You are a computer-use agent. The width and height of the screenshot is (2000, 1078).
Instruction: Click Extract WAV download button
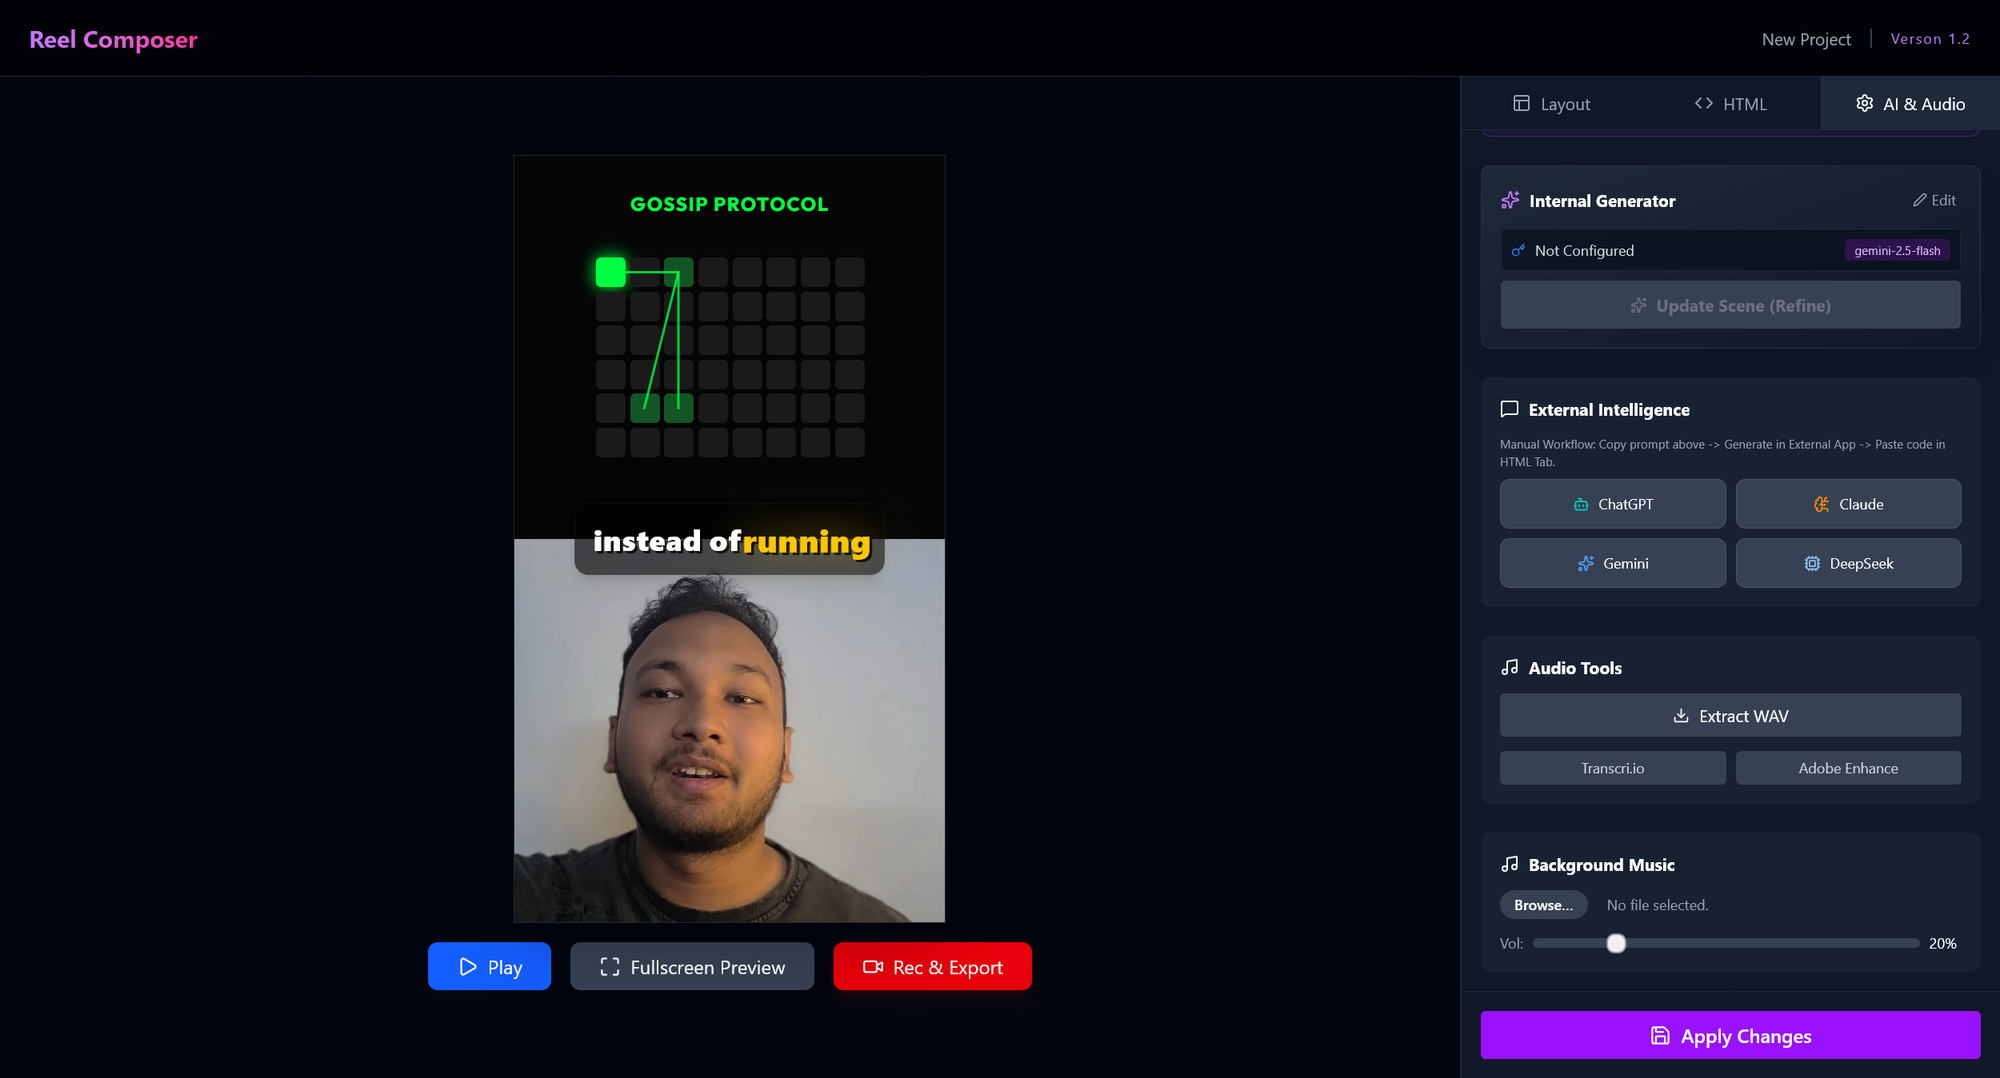(1730, 716)
